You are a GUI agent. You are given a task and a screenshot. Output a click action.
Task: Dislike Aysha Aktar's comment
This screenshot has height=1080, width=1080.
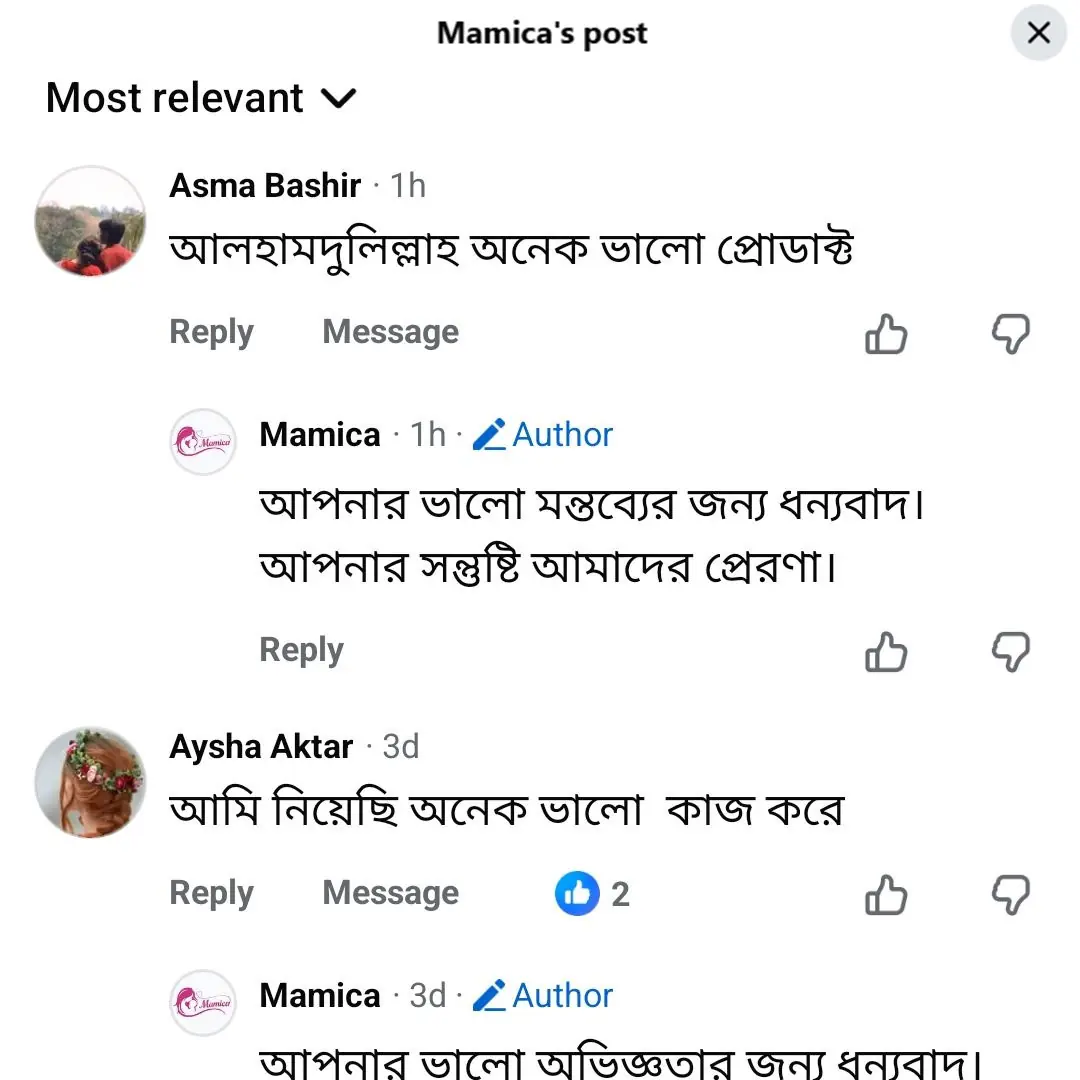coord(1010,894)
